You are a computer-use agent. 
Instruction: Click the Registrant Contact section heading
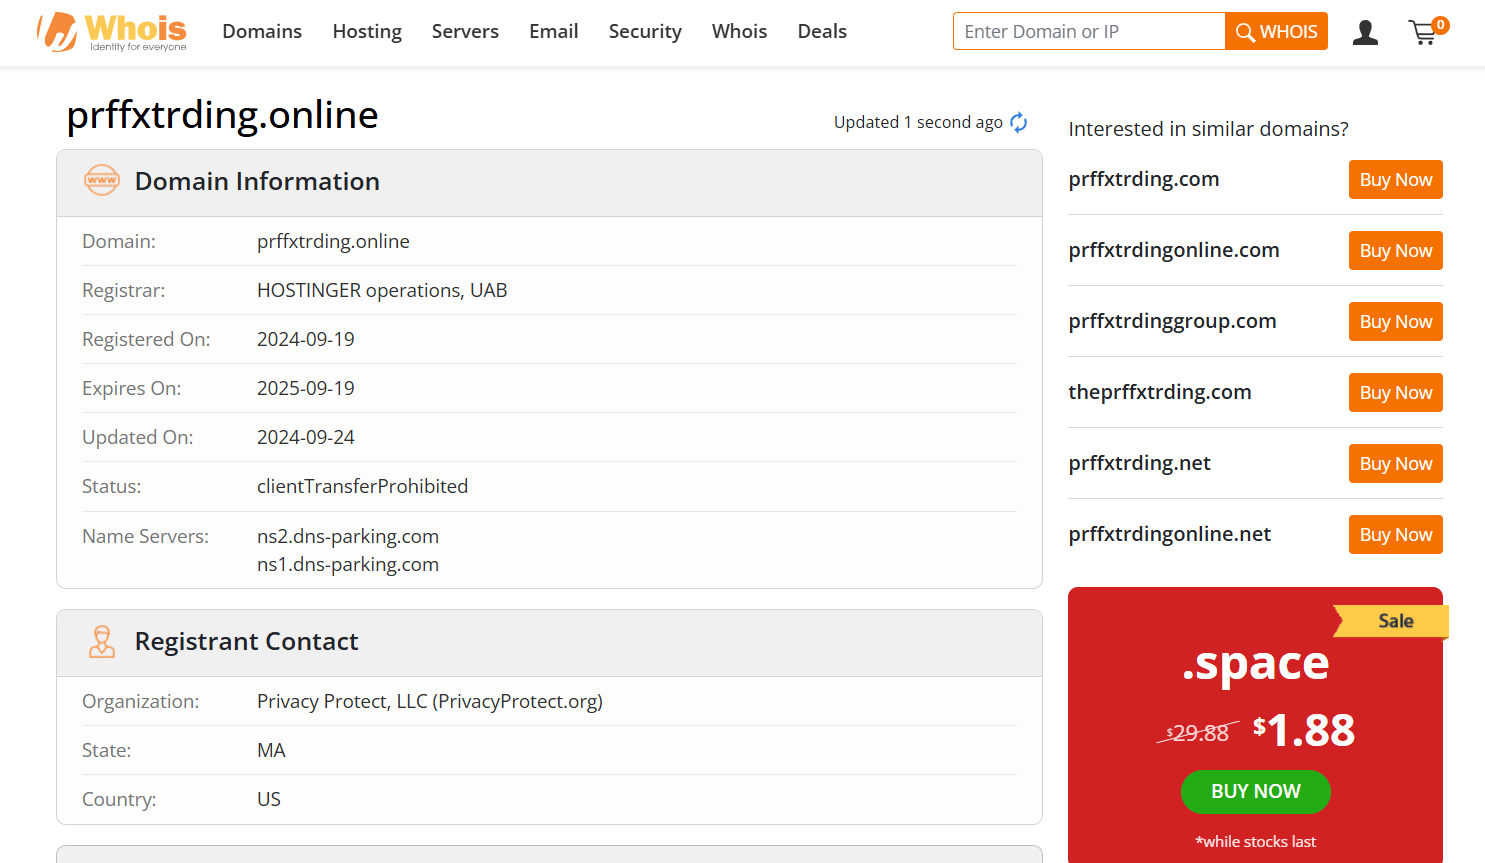click(x=246, y=641)
